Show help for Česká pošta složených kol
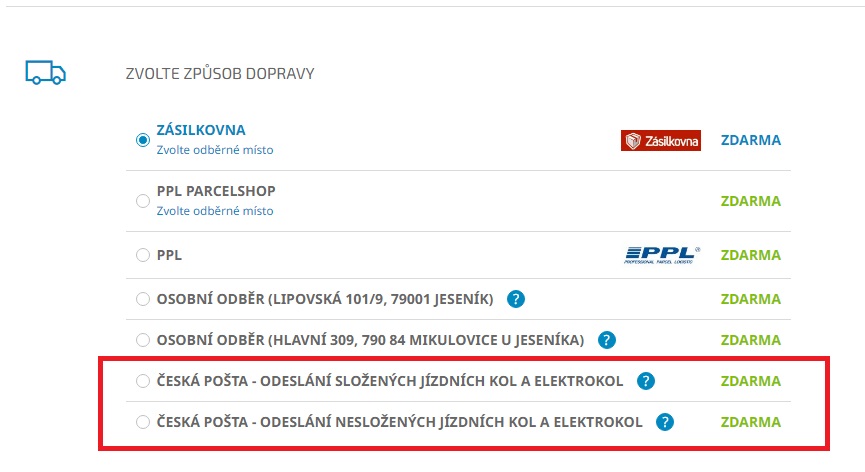The height and width of the screenshot is (472, 865). [645, 381]
